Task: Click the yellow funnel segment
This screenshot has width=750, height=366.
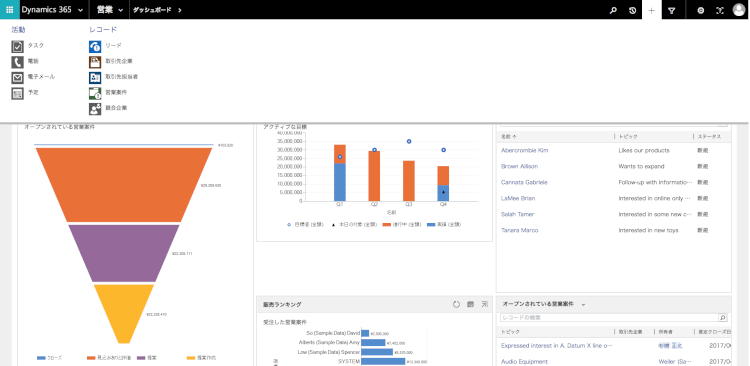Action: [124, 313]
